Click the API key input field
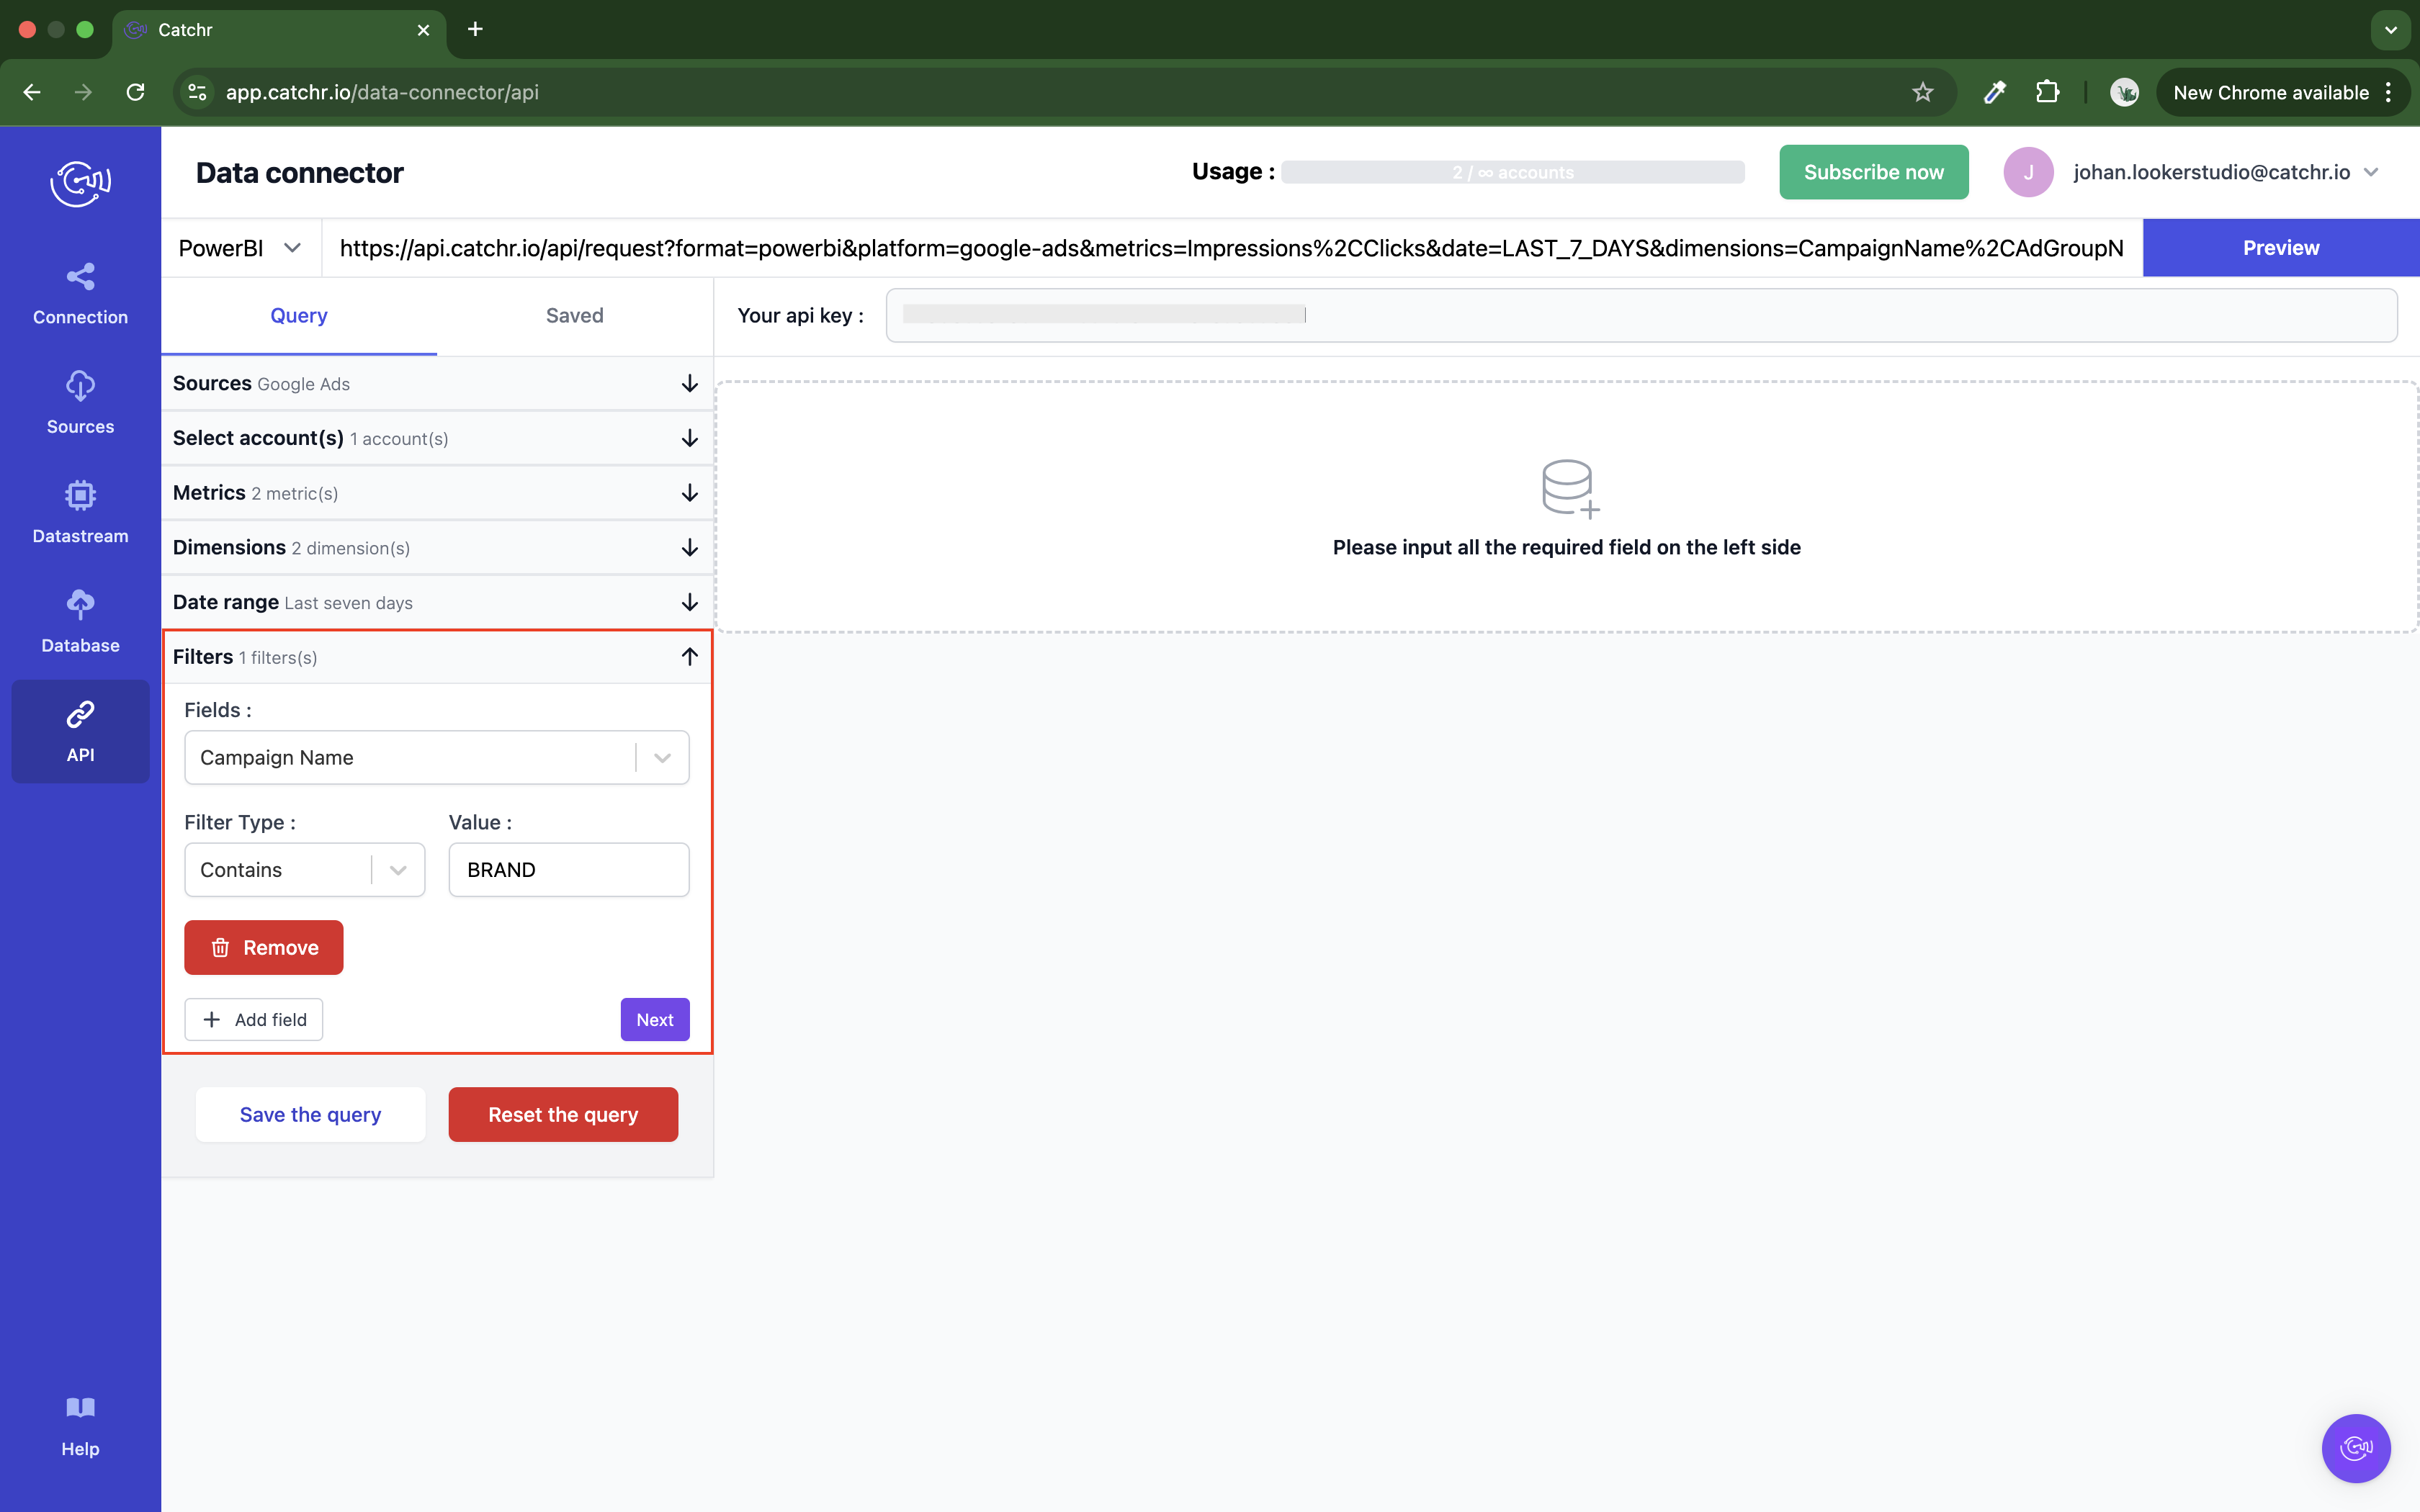This screenshot has height=1512, width=2420. pyautogui.click(x=1641, y=315)
